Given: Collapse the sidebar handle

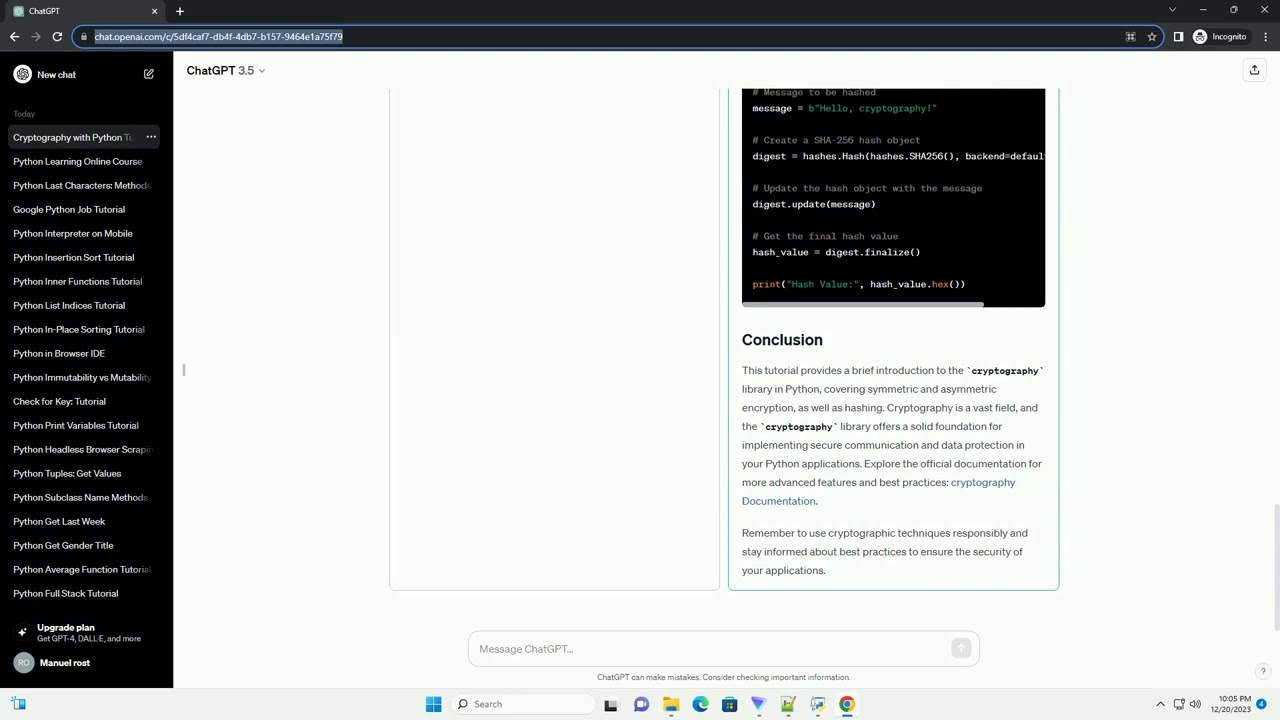Looking at the screenshot, I should pyautogui.click(x=183, y=370).
